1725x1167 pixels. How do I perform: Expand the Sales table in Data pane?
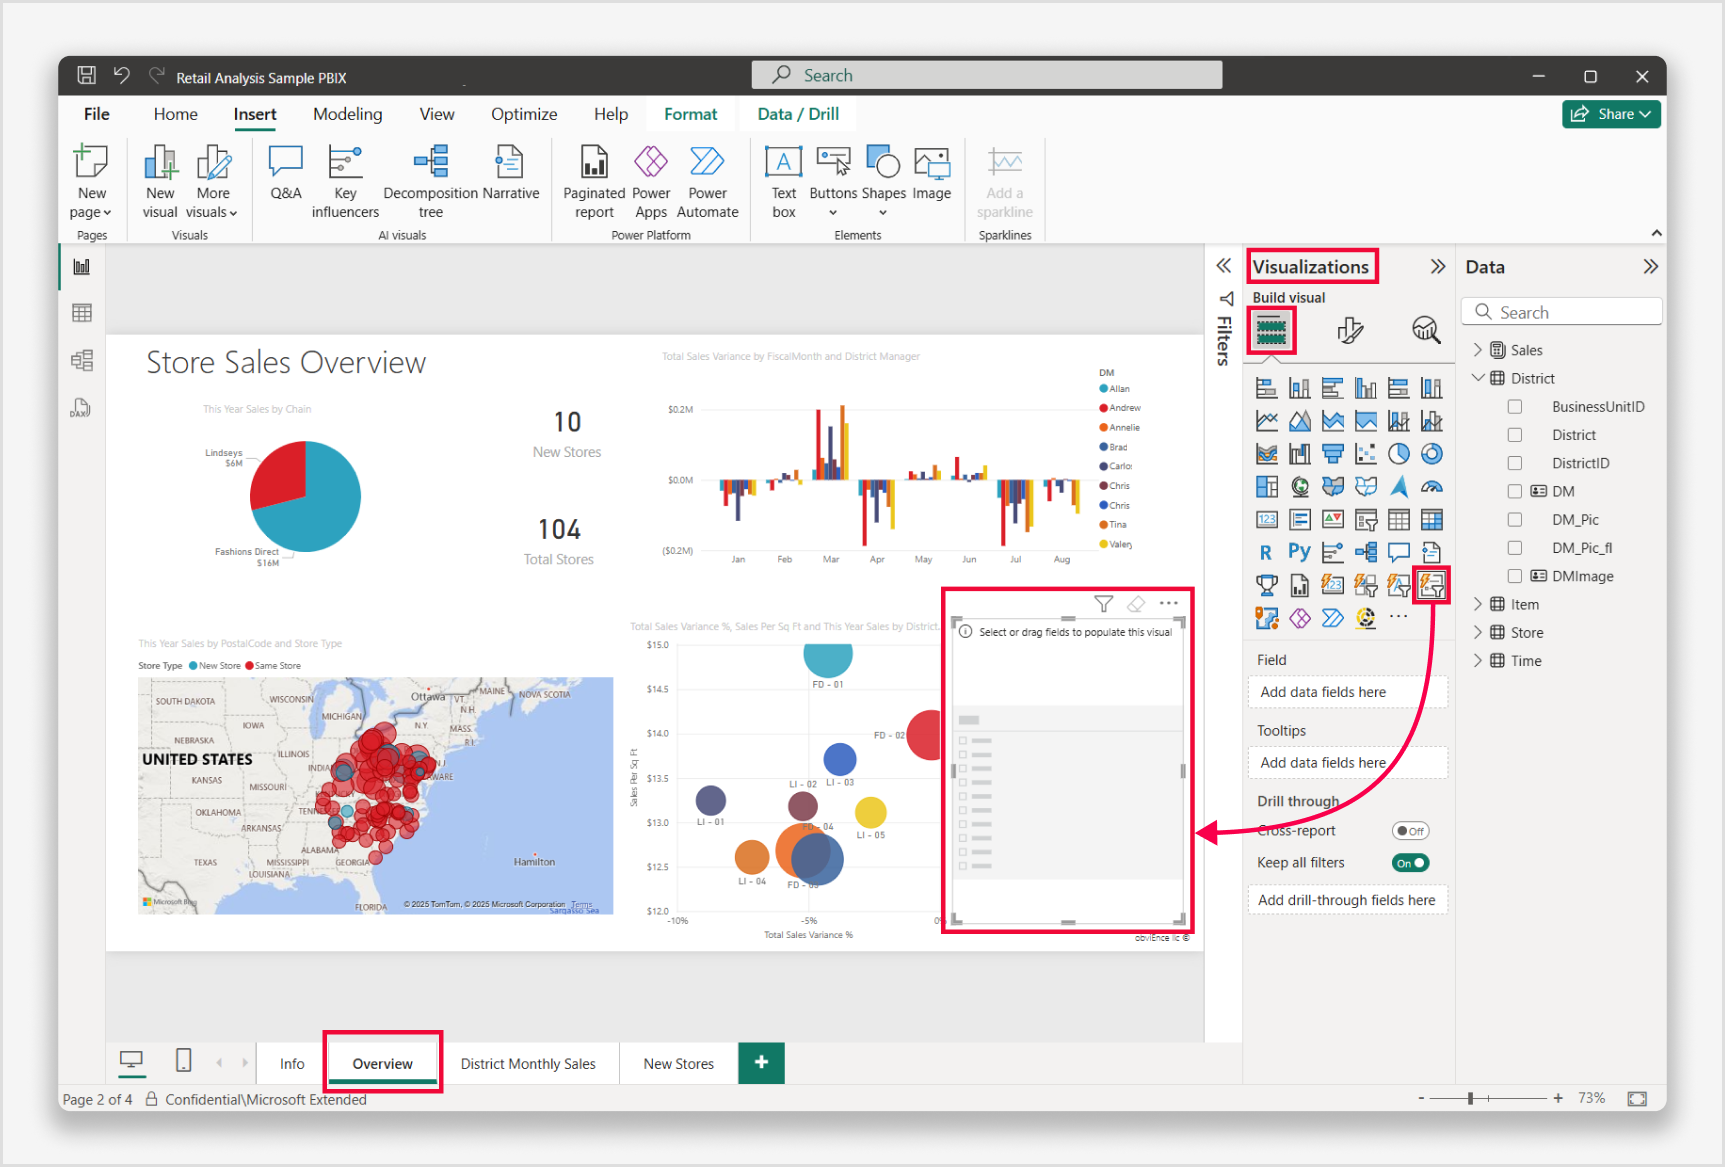click(1478, 350)
